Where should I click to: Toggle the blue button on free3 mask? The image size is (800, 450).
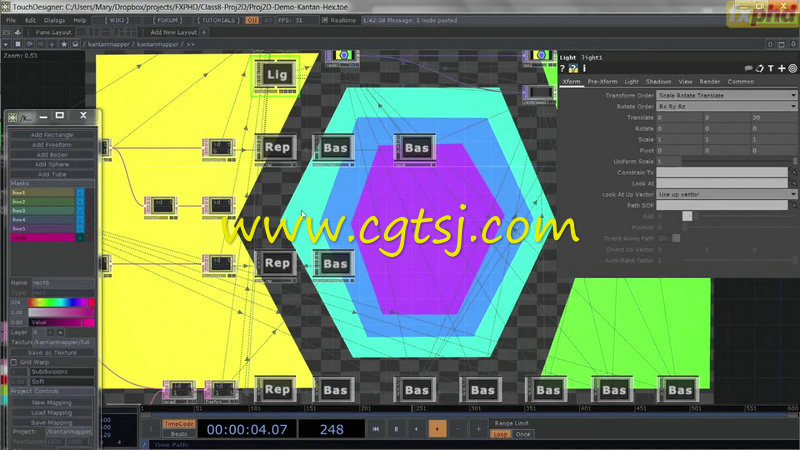pos(80,211)
